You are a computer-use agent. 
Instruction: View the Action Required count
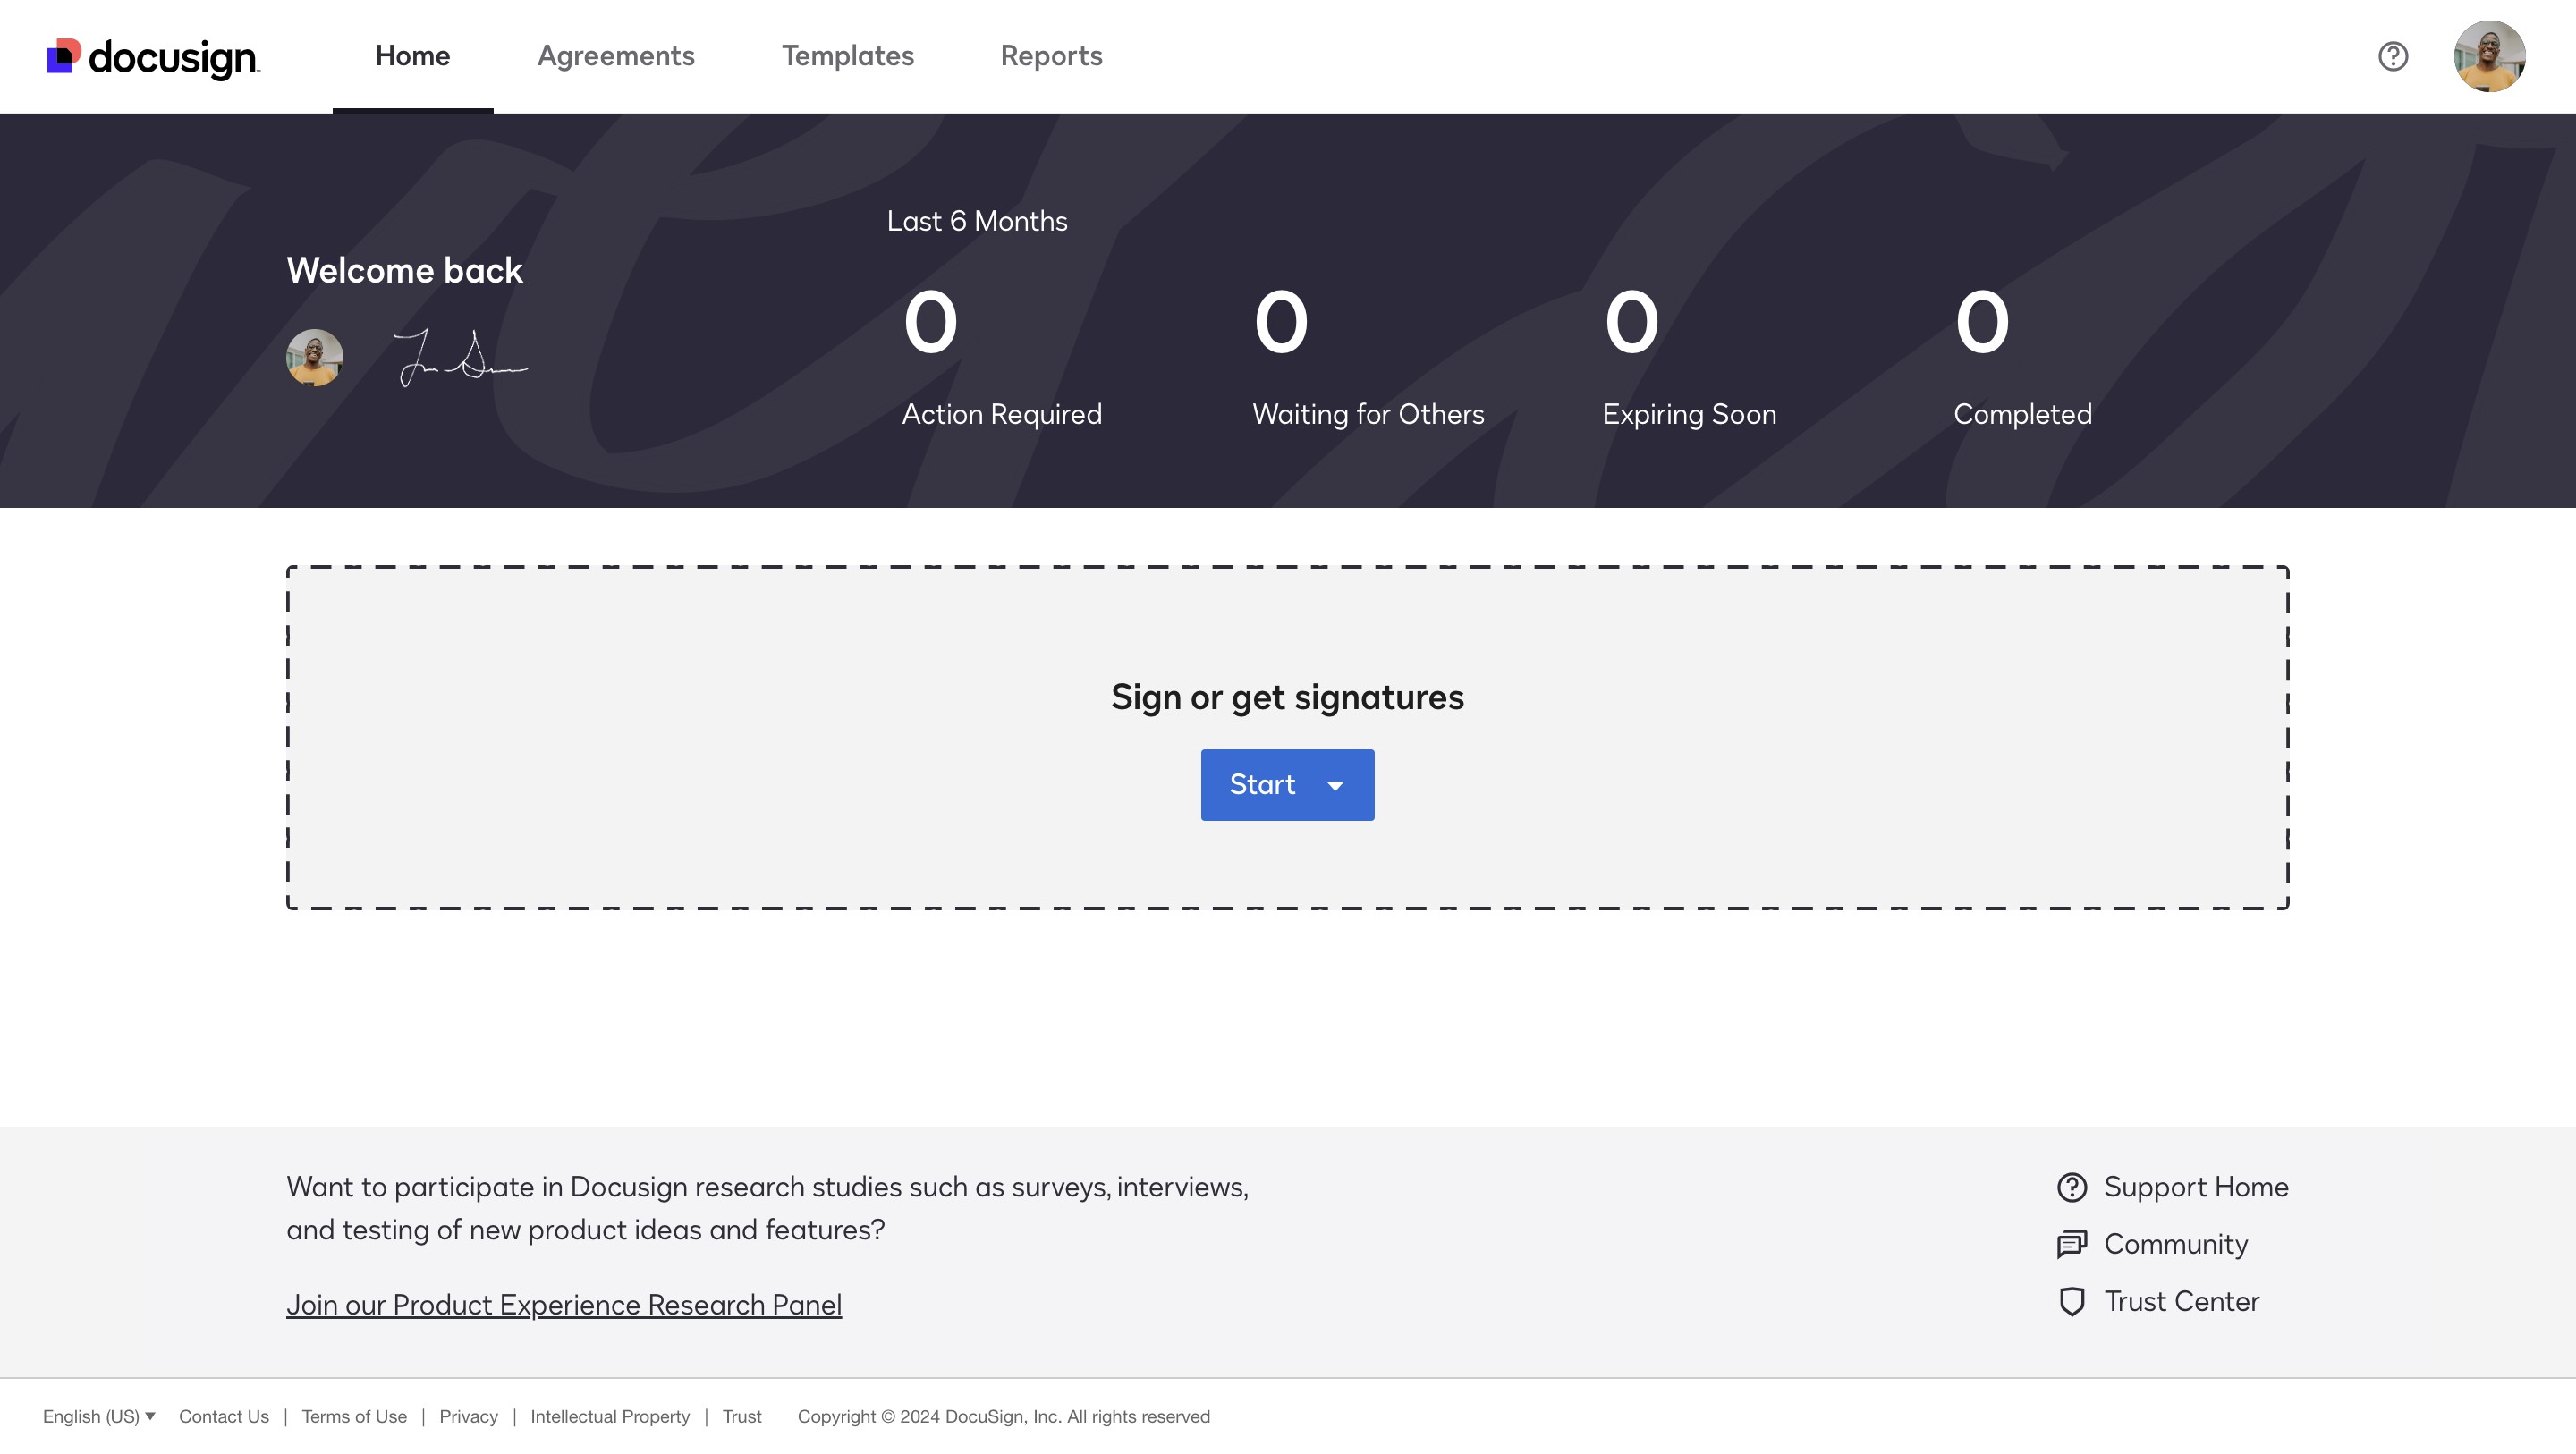(930, 323)
